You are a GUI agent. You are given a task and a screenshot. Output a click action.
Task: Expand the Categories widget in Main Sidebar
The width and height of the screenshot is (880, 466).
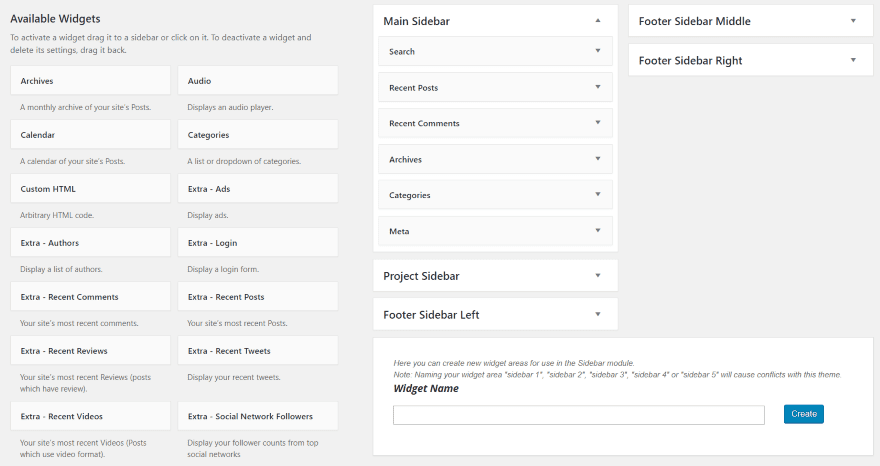[597, 195]
